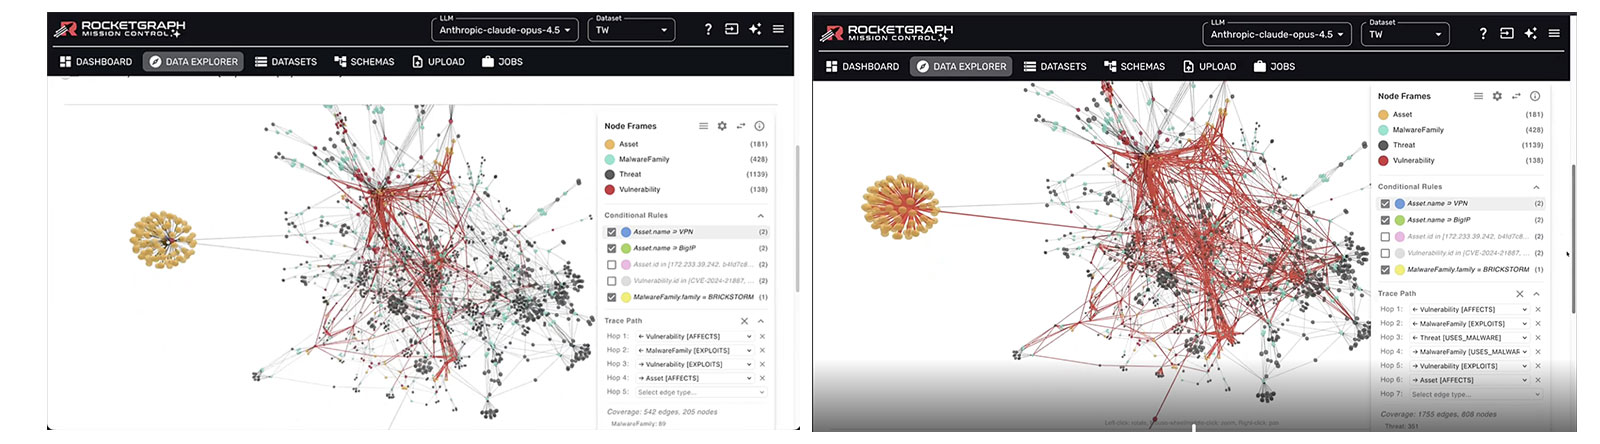
Task: Remove Hop 1 in left window Trace Path
Action: point(762,337)
